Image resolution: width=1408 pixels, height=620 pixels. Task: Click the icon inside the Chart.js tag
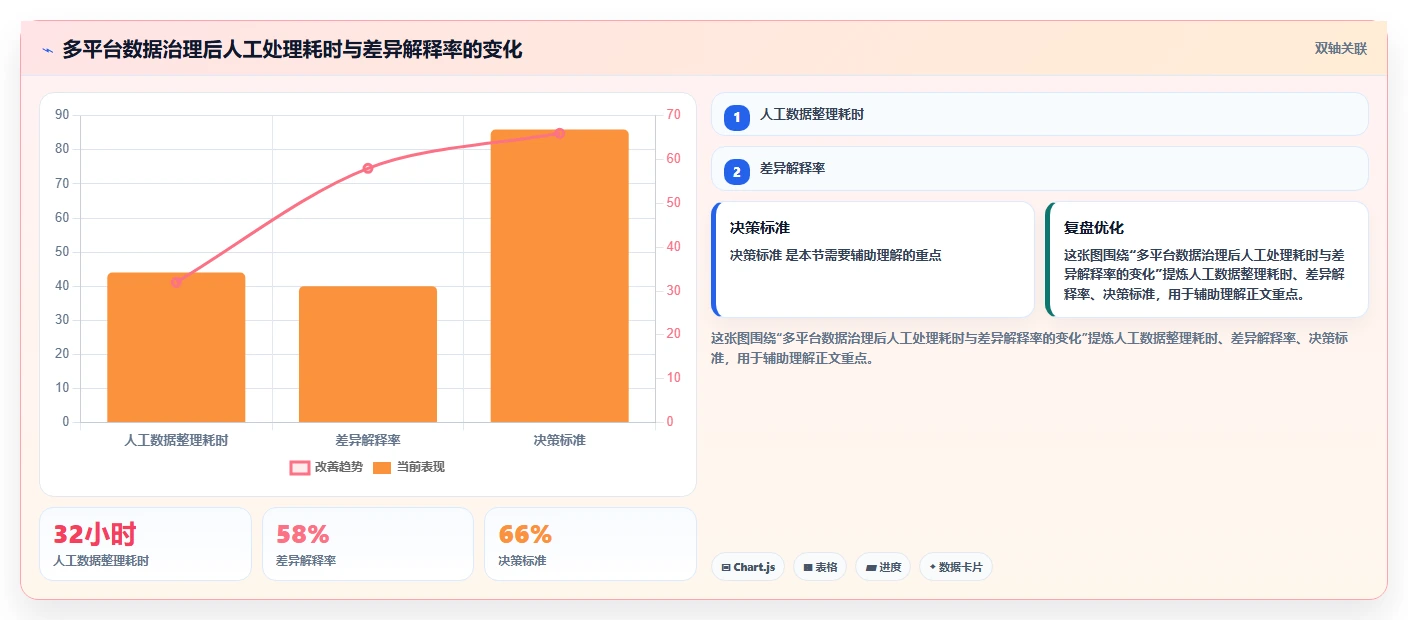[726, 567]
